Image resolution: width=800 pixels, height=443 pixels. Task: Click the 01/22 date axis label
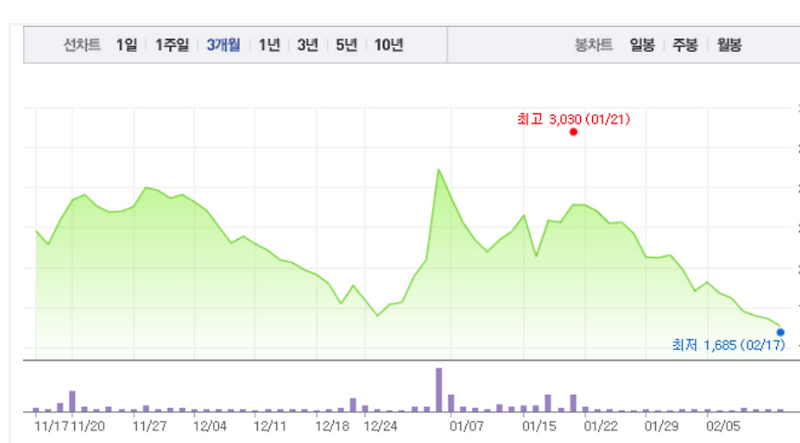pos(601,426)
